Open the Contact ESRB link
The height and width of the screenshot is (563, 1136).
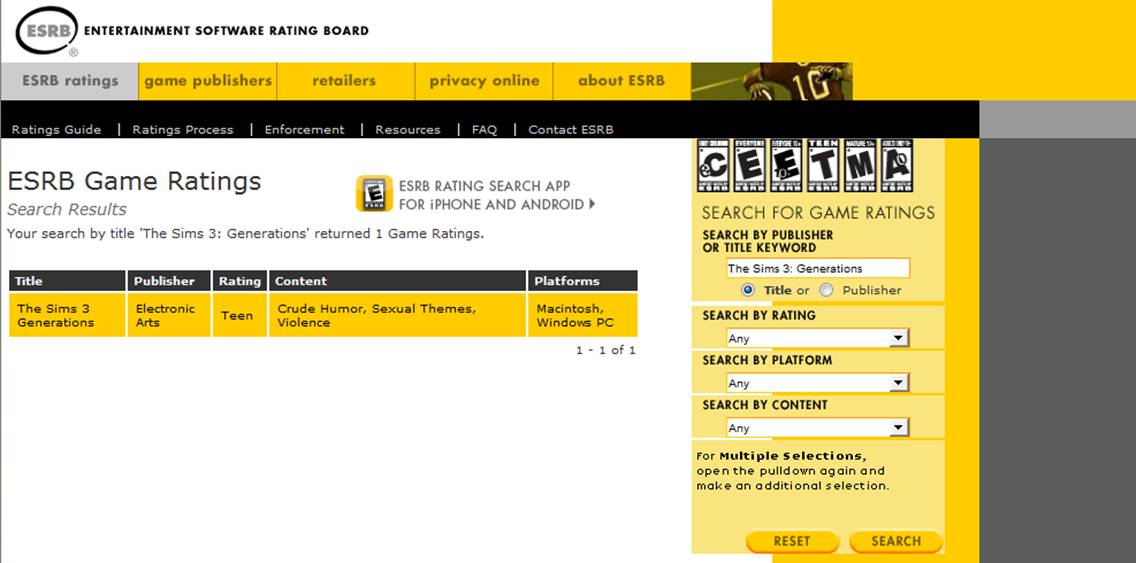[x=571, y=130]
